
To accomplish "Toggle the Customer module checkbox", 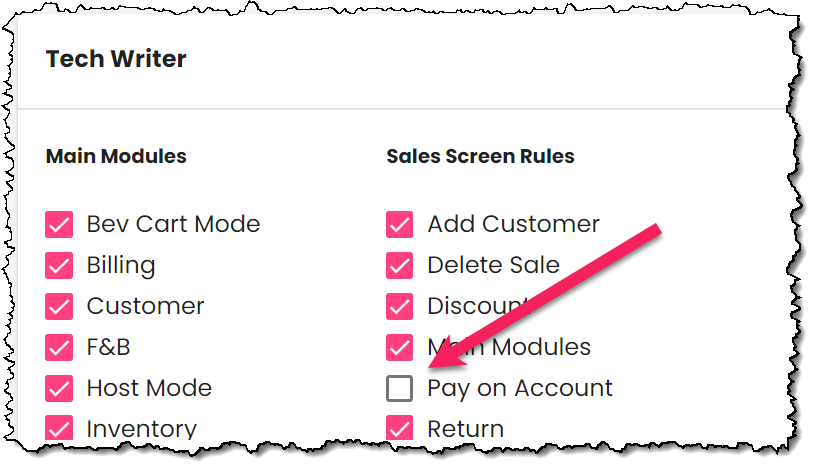I will [x=60, y=306].
